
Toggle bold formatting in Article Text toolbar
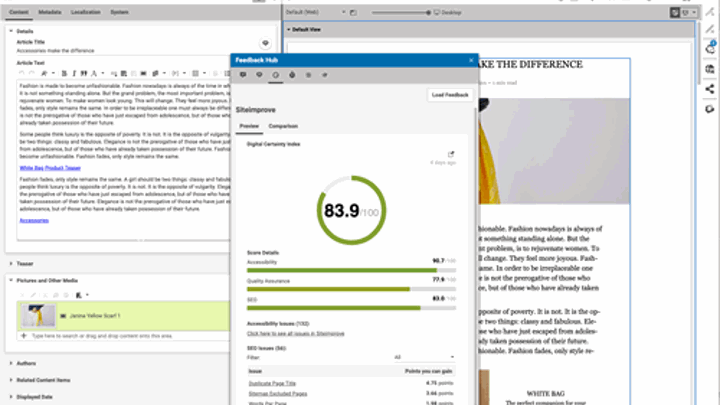pyautogui.click(x=63, y=73)
